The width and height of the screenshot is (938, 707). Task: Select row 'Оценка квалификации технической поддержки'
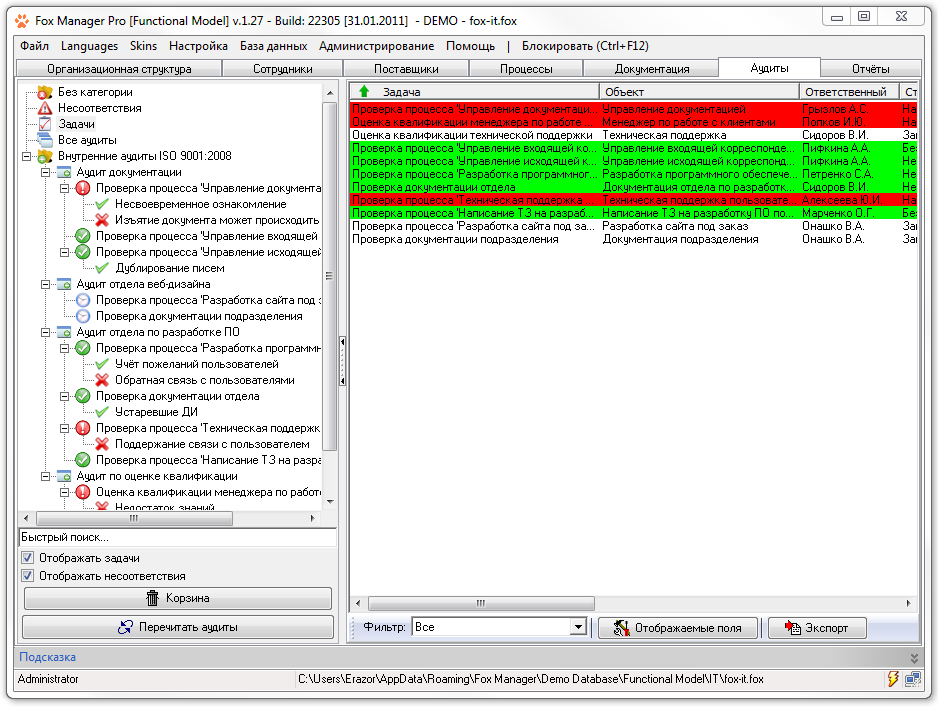click(x=634, y=135)
